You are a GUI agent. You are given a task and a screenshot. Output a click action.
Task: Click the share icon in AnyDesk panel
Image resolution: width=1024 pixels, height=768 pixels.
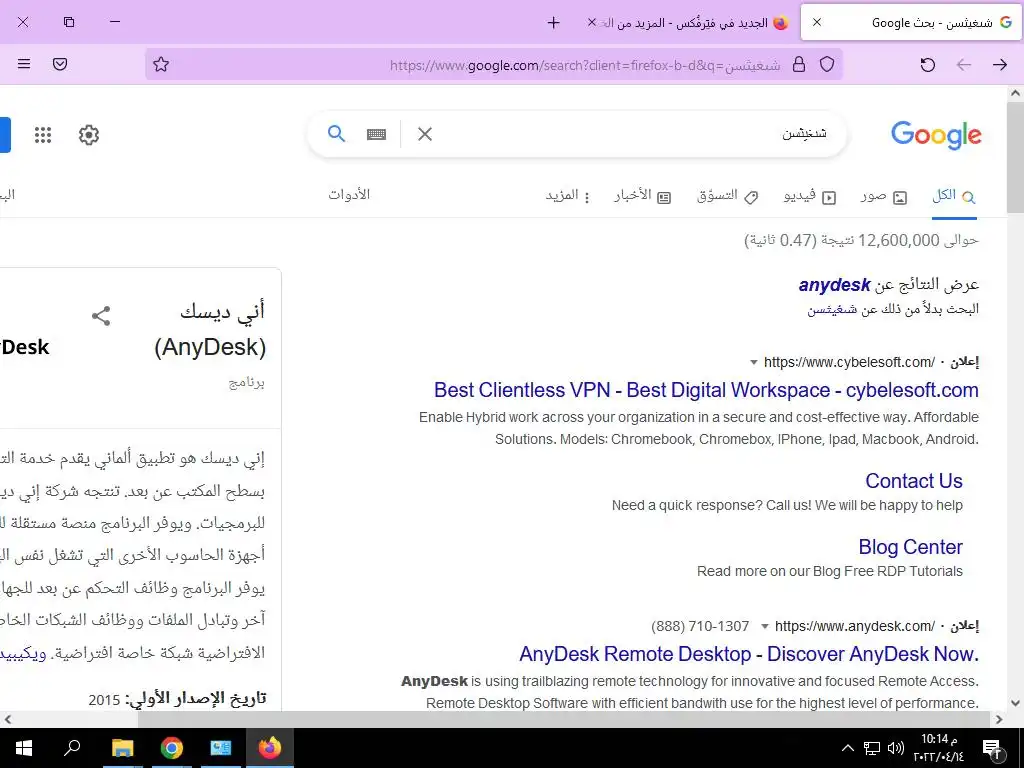[x=101, y=316]
